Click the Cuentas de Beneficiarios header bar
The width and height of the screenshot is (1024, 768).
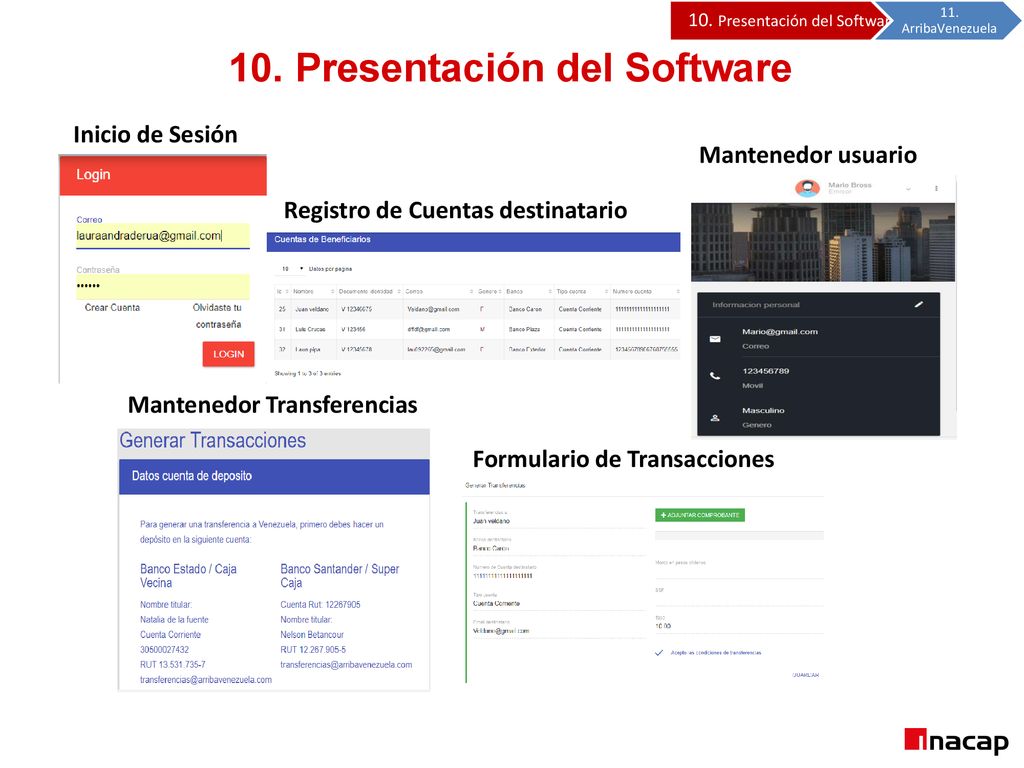[473, 241]
